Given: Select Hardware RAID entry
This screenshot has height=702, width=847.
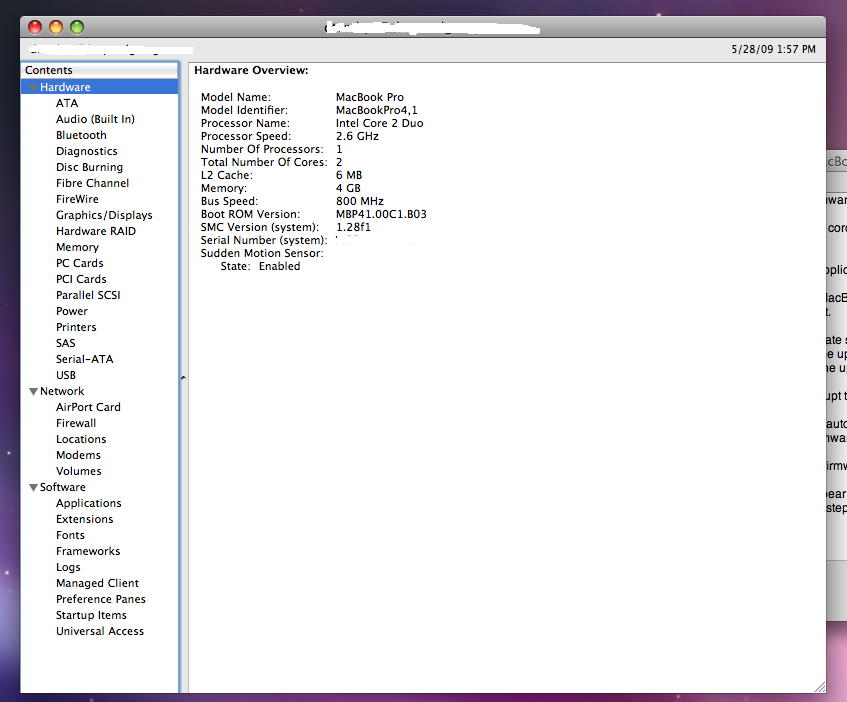Looking at the screenshot, I should 96,231.
